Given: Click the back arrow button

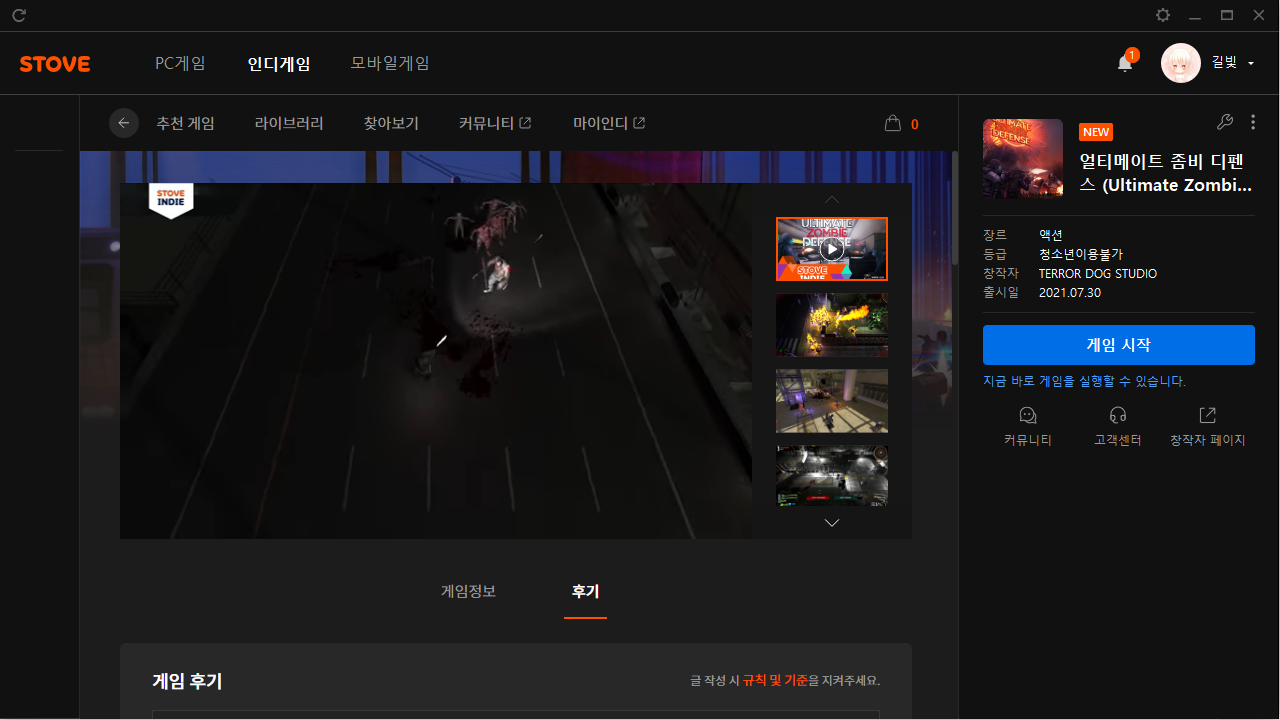Looking at the screenshot, I should pyautogui.click(x=124, y=123).
